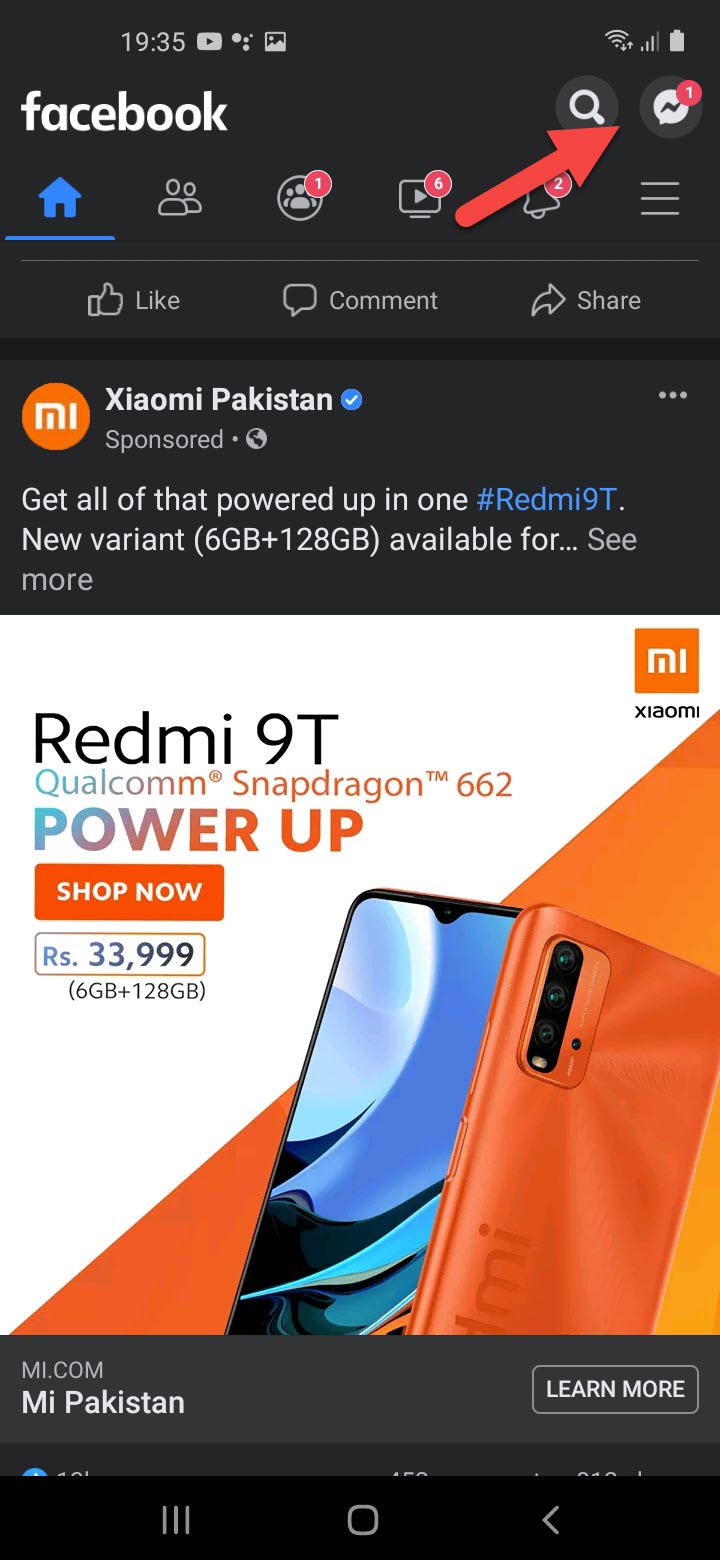Open the hamburger menu icon
The image size is (720, 1560).
coord(660,198)
